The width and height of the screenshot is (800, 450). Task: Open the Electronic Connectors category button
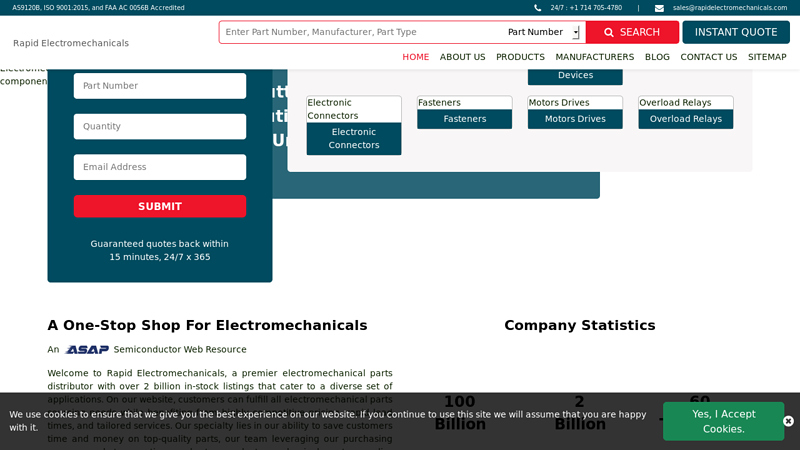pos(354,138)
